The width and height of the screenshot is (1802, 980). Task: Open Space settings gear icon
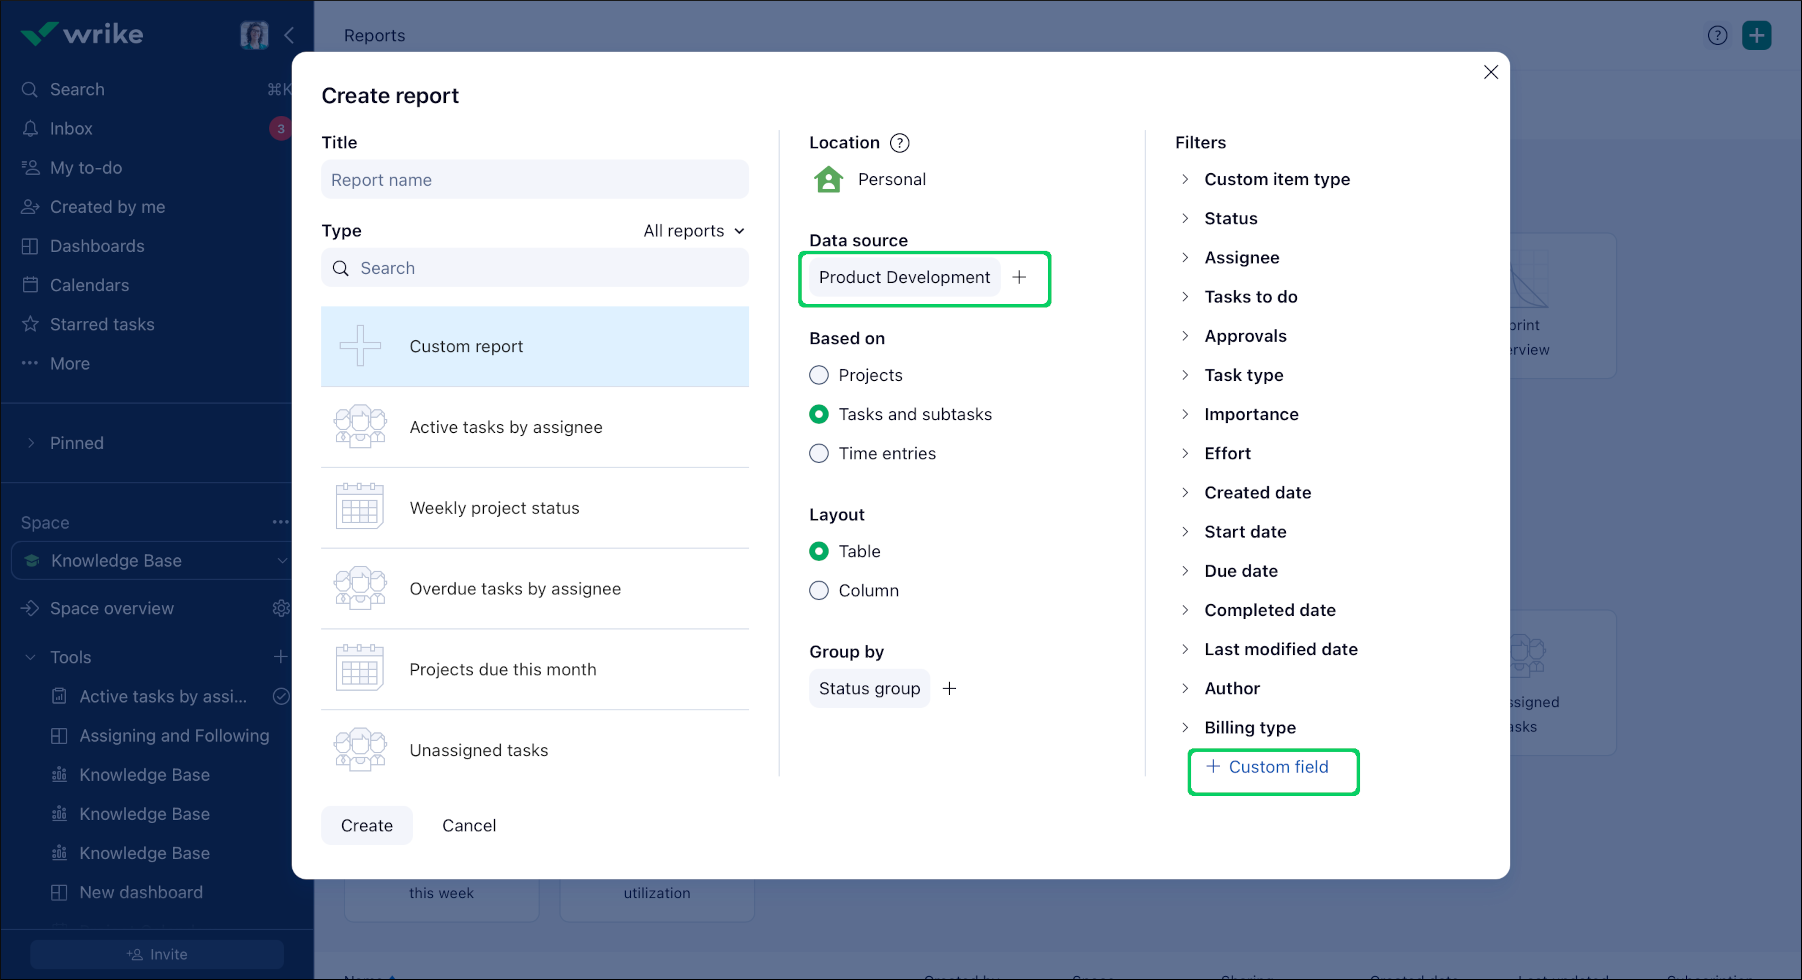pos(281,609)
